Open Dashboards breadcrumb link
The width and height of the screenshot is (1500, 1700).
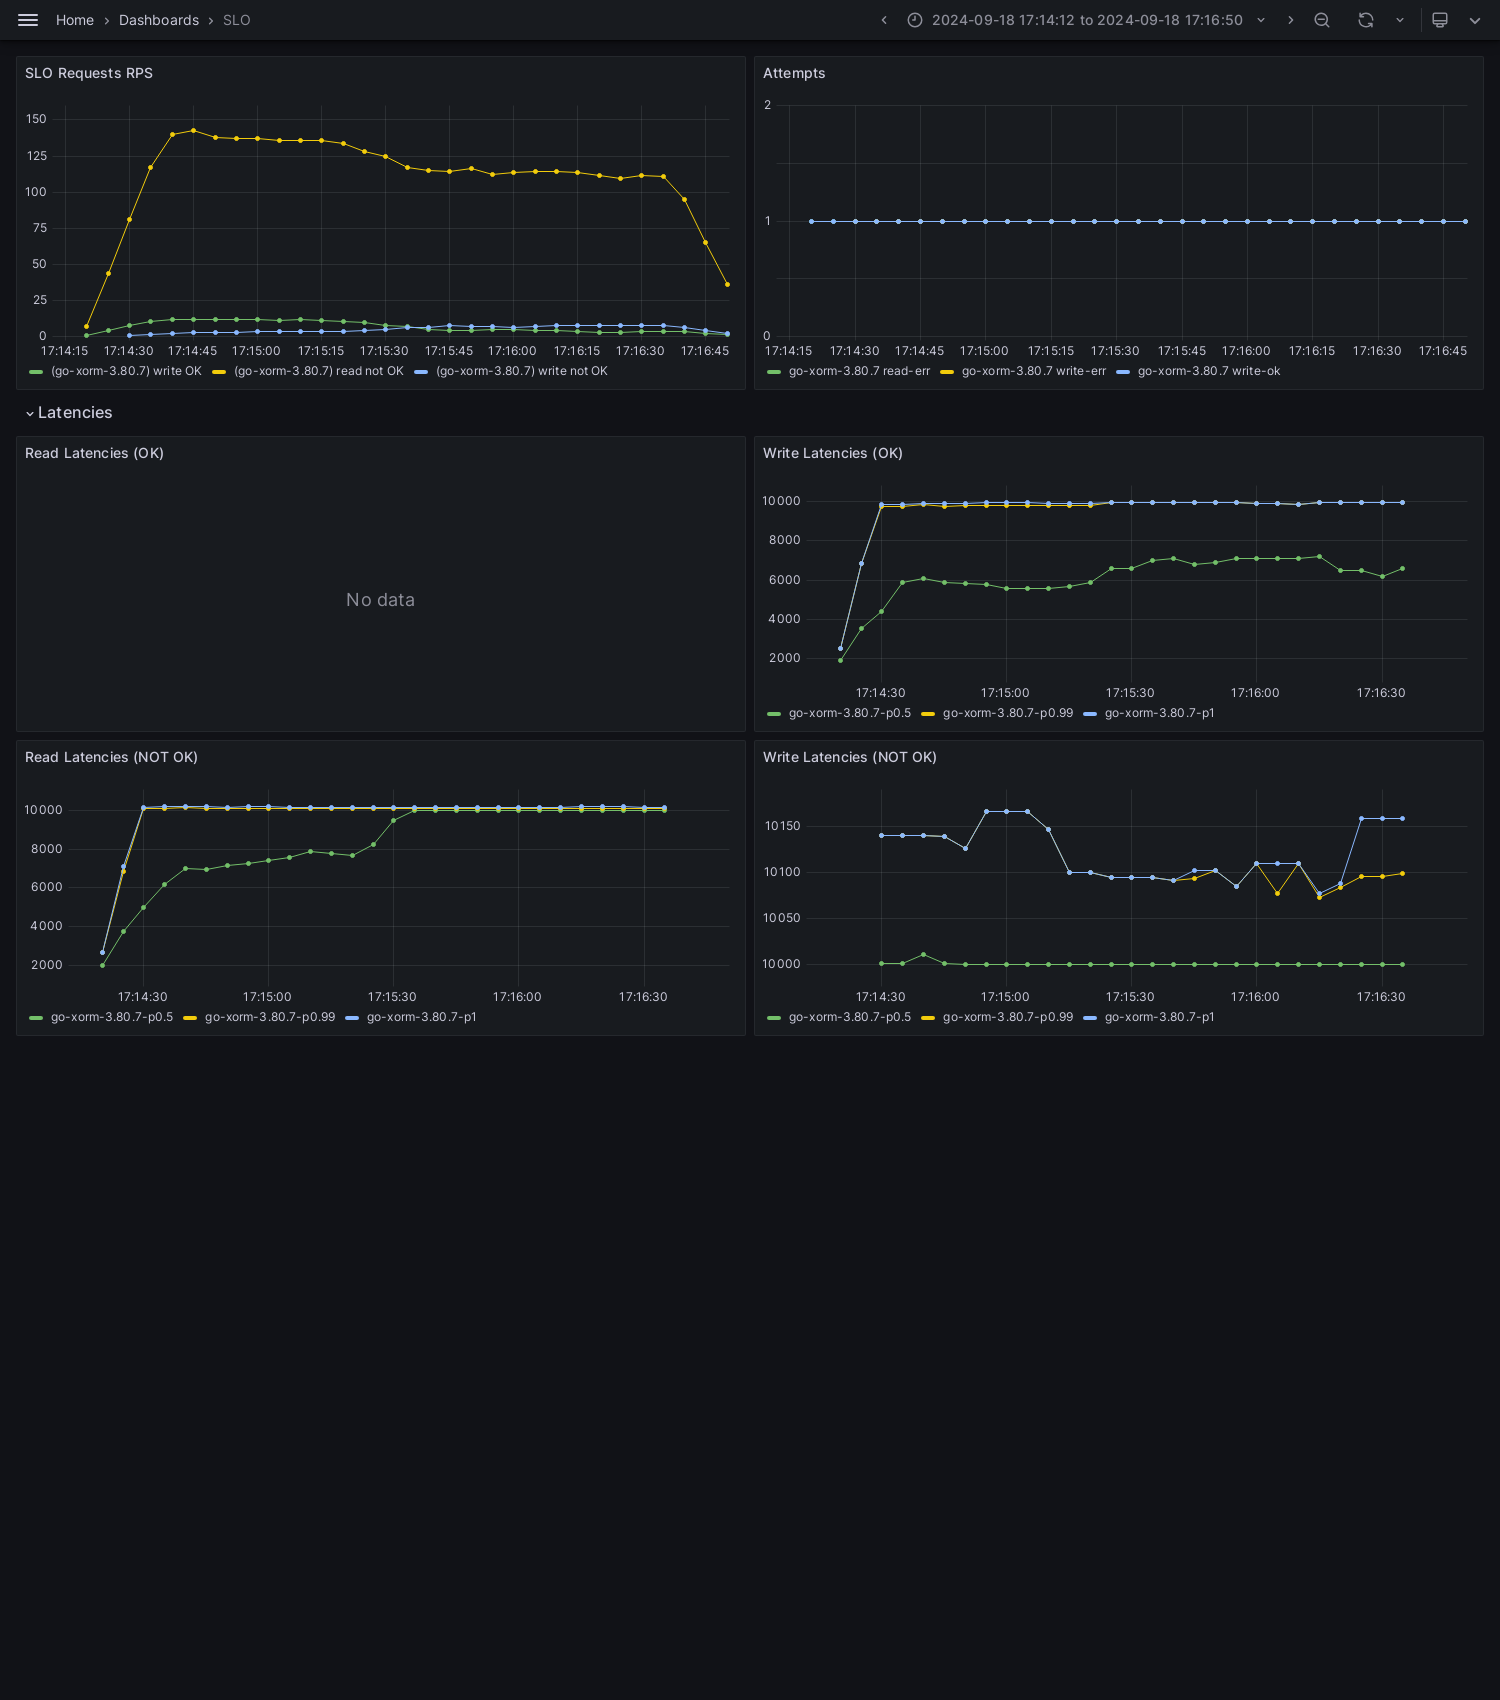pos(159,20)
